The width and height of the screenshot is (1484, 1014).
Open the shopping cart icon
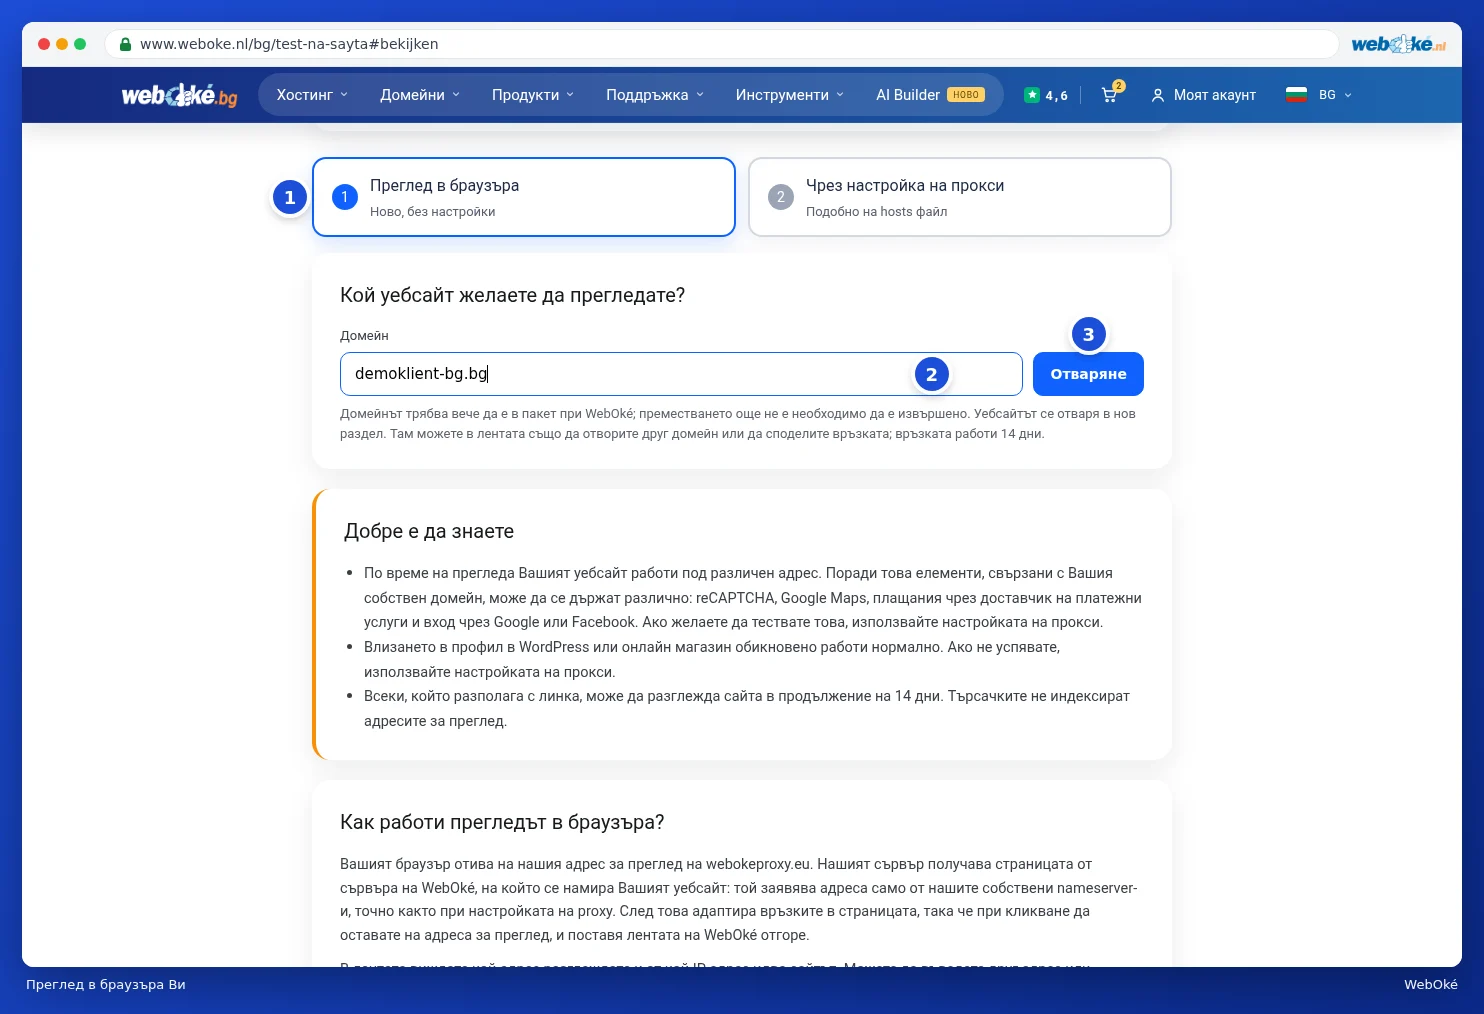[1110, 95]
